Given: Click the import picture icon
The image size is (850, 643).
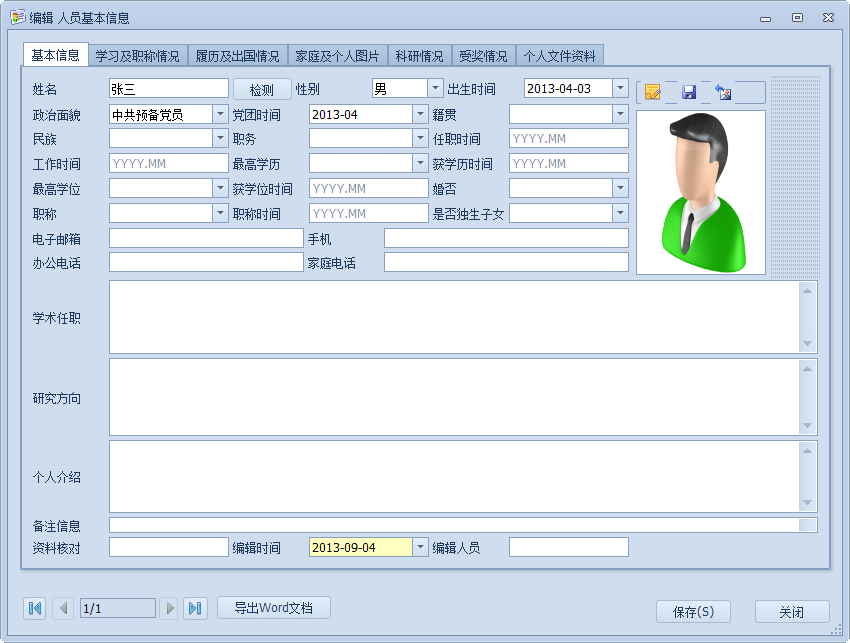Looking at the screenshot, I should click(723, 92).
